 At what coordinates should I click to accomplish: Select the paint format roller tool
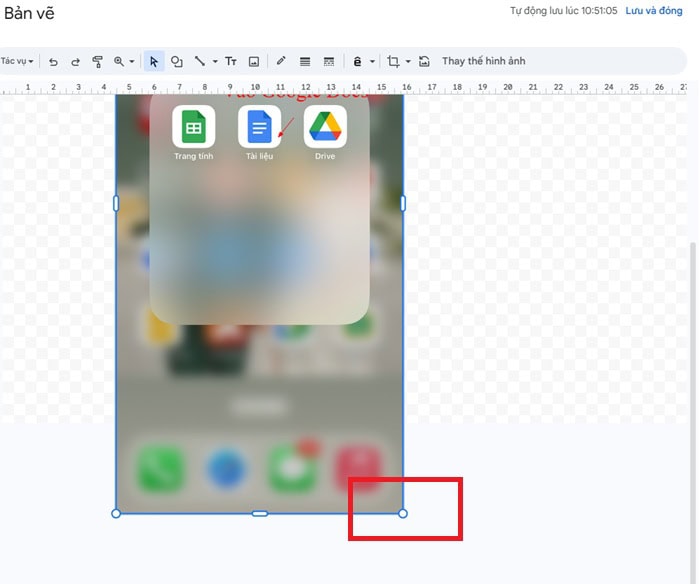coord(97,62)
